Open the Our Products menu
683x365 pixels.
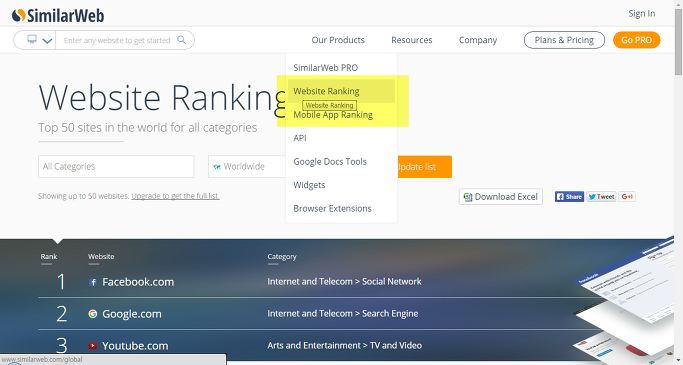coord(338,40)
